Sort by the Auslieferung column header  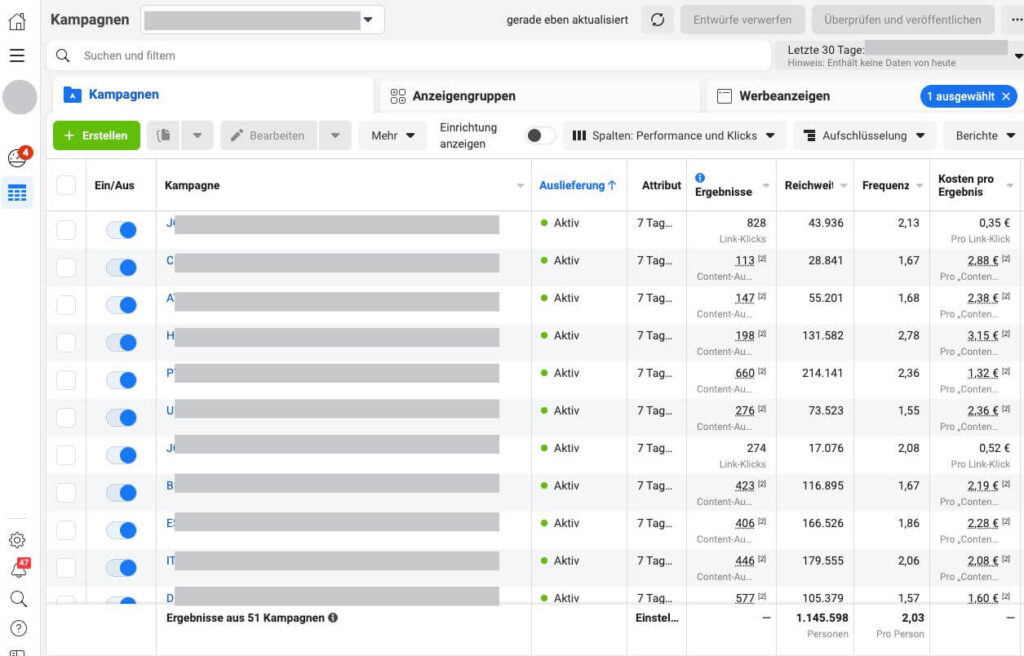point(577,186)
